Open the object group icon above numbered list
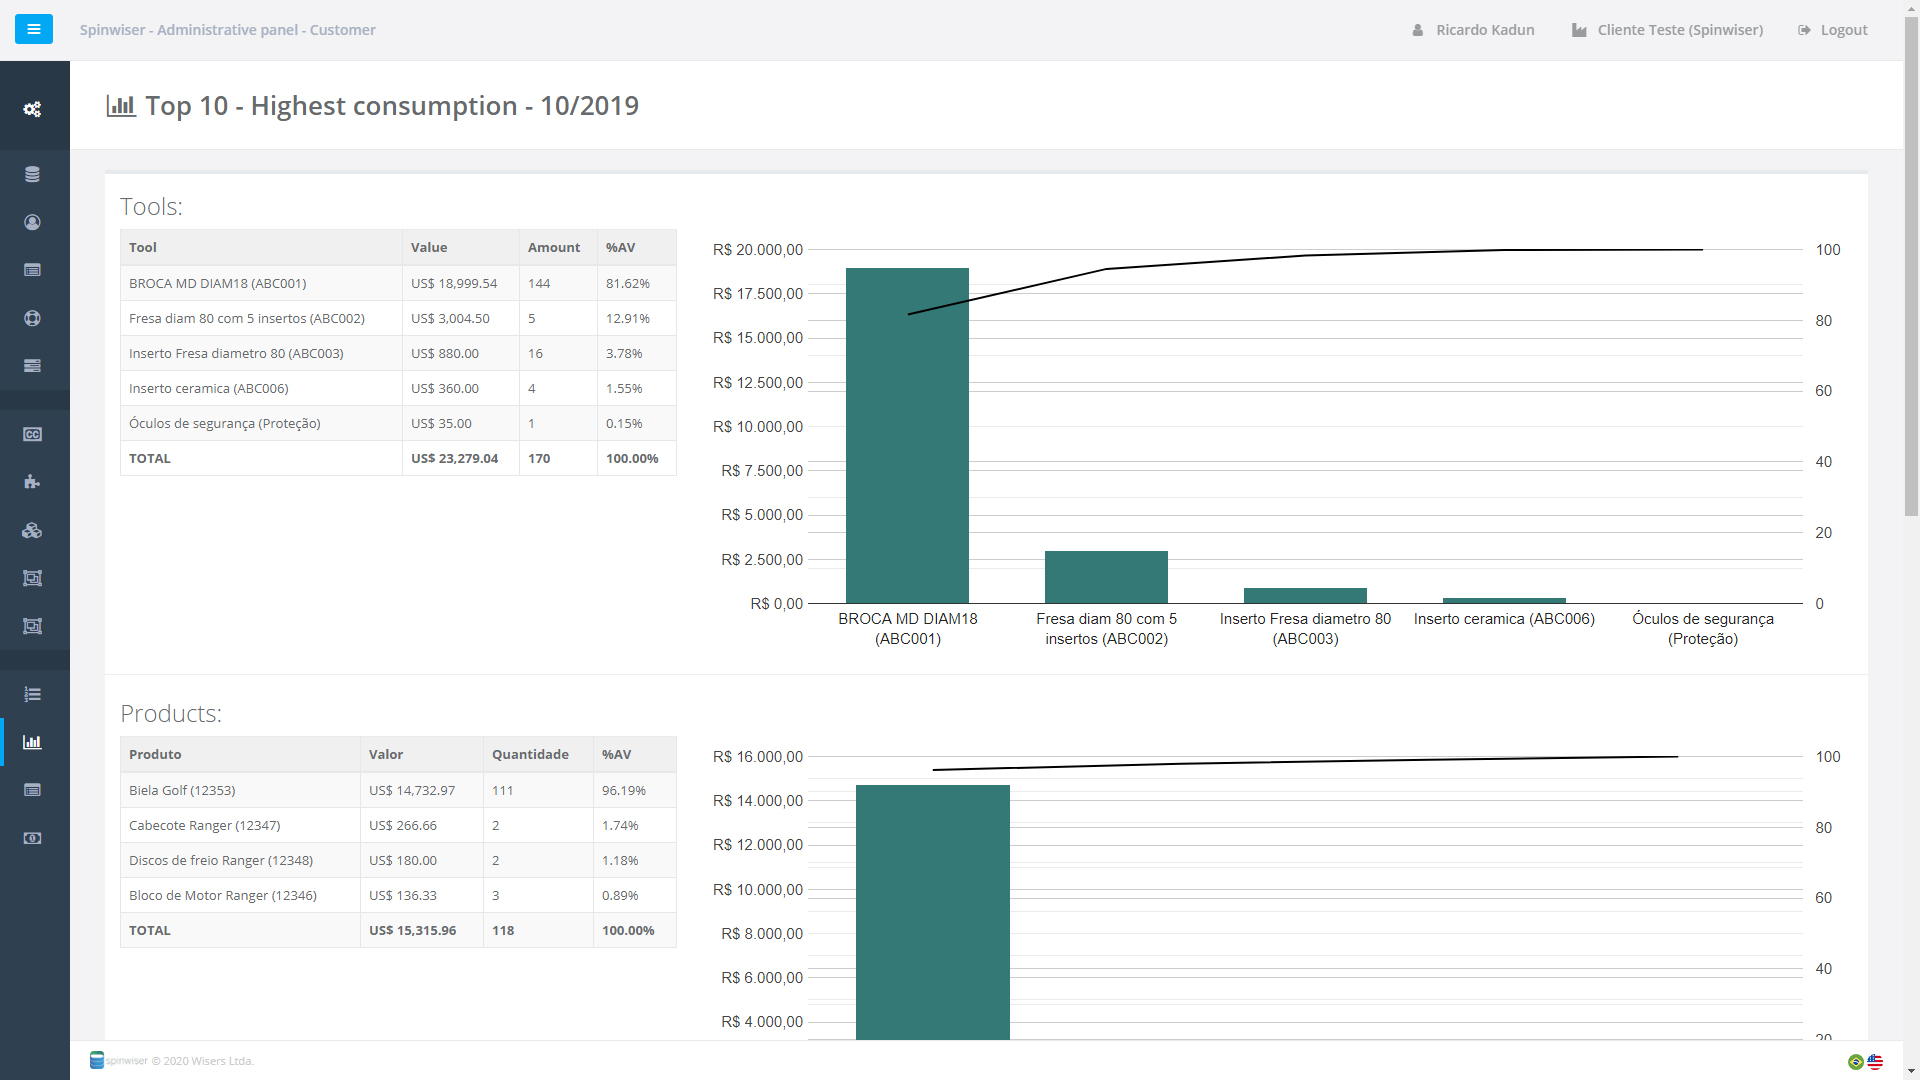The image size is (1920, 1080). click(x=32, y=626)
